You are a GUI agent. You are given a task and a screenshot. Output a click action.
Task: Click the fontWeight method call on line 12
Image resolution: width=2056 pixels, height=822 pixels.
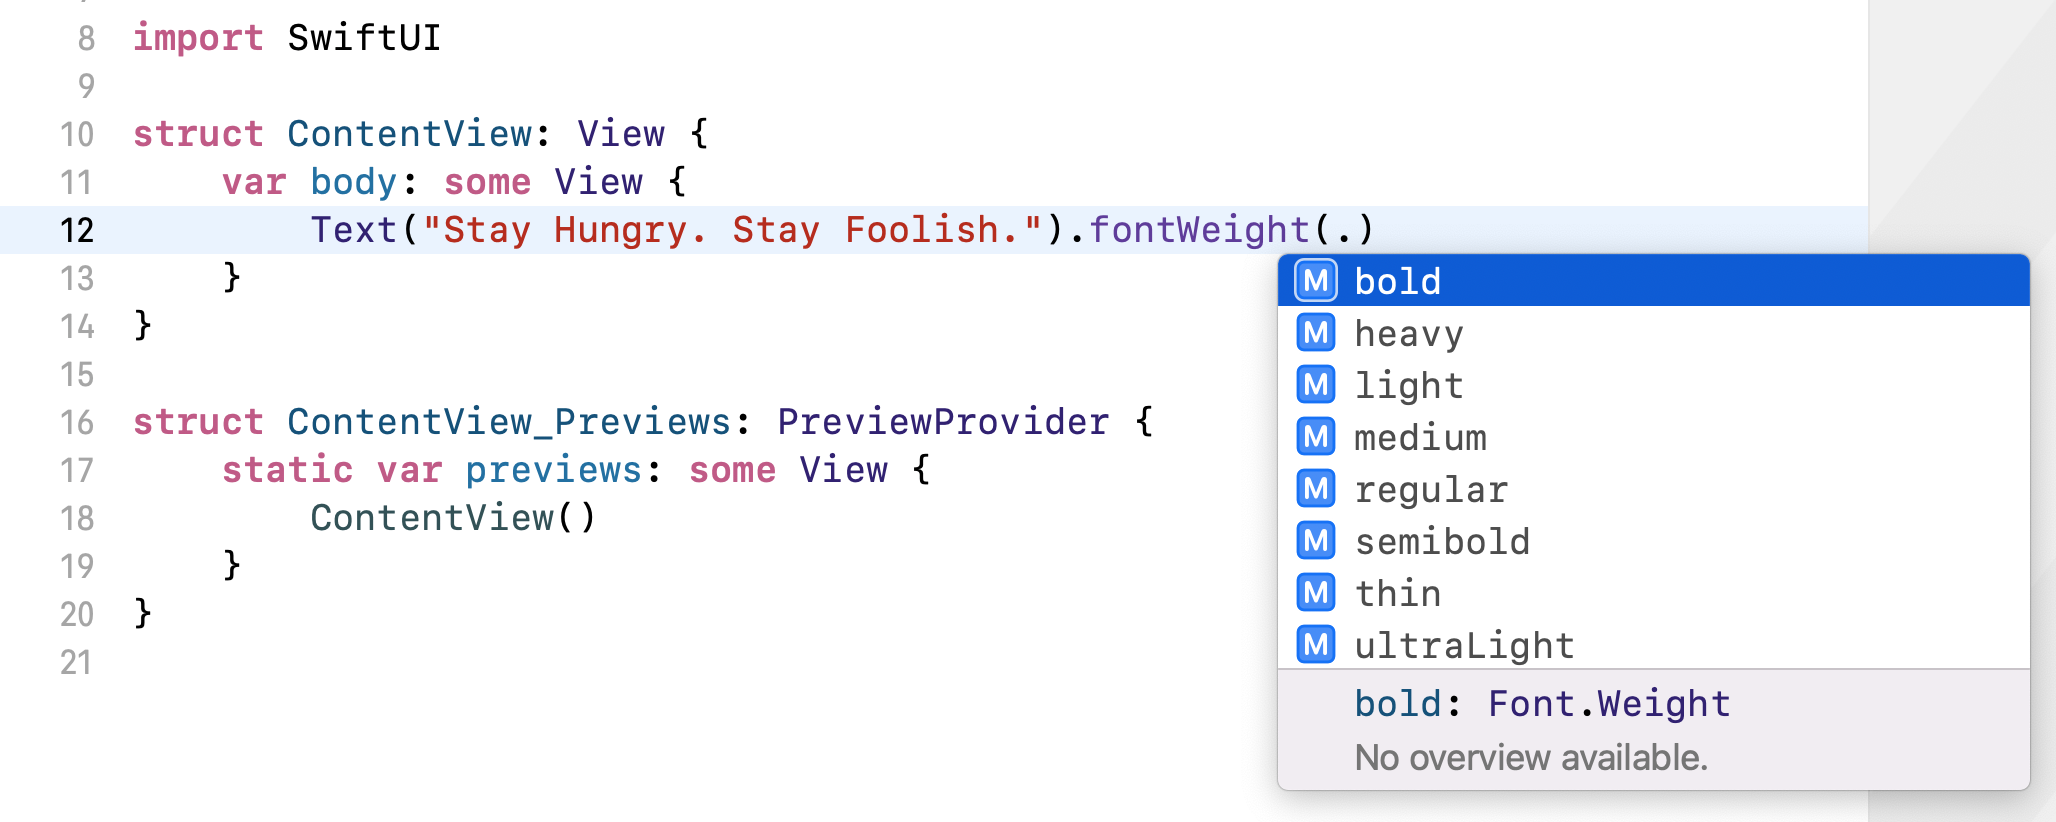coord(1199,229)
